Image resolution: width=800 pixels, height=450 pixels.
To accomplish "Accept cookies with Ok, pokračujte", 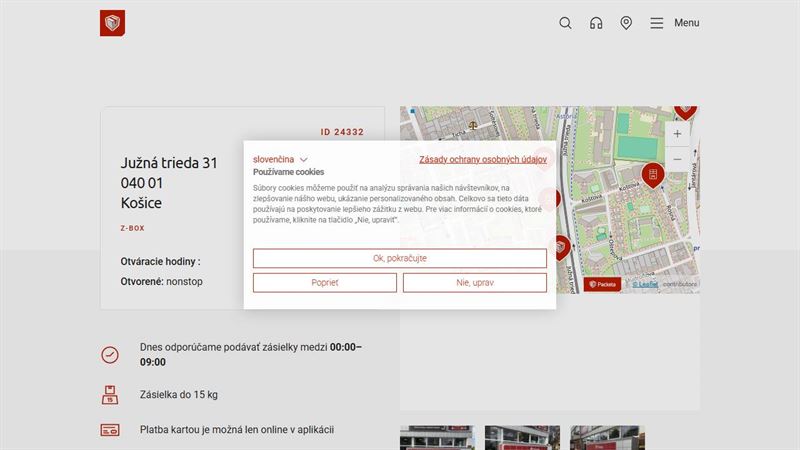I will pyautogui.click(x=399, y=258).
